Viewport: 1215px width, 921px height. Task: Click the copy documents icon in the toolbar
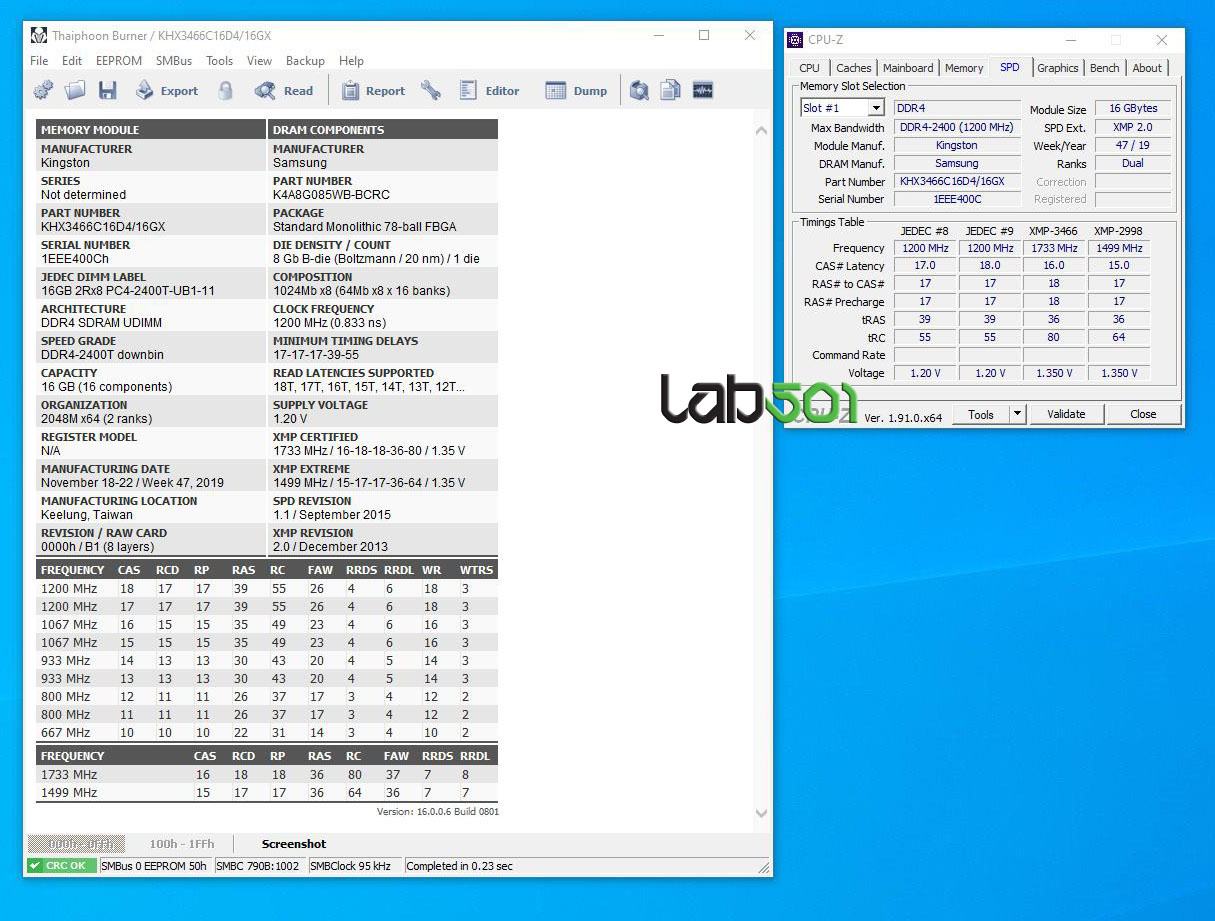[670, 91]
